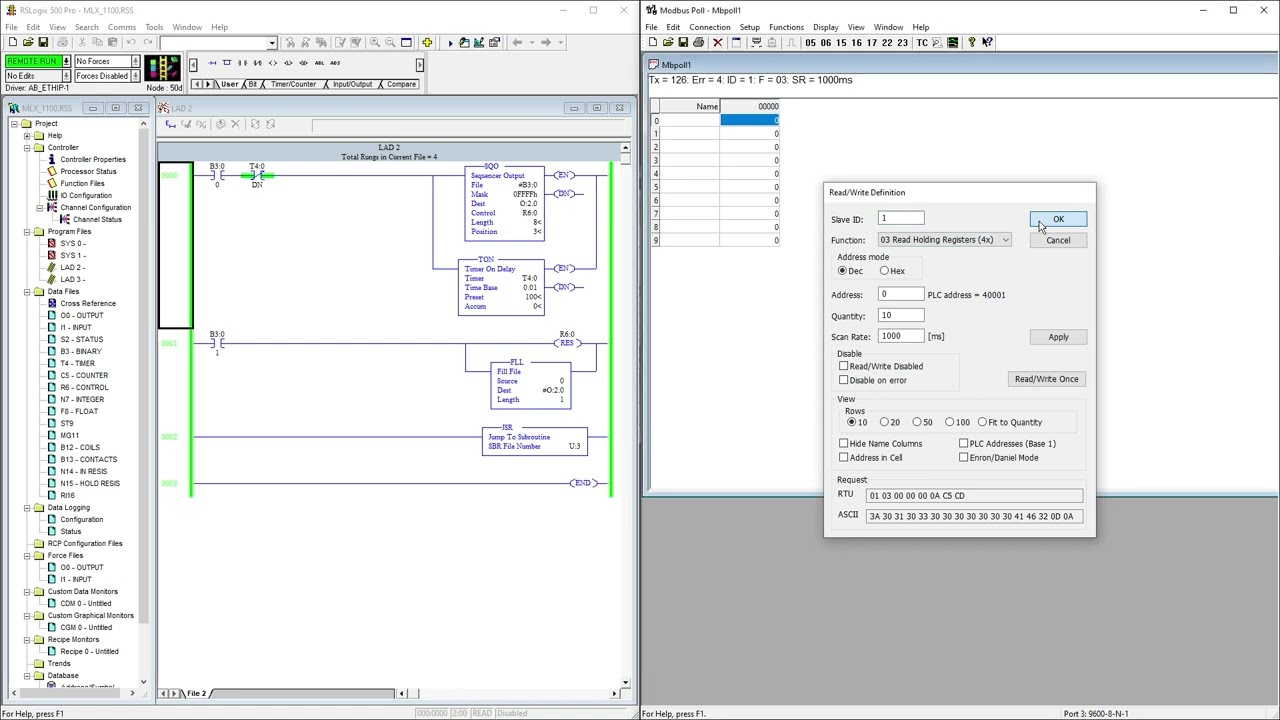The width and height of the screenshot is (1280, 720).
Task: Open No Edits dropdown
Action: [x=66, y=75]
